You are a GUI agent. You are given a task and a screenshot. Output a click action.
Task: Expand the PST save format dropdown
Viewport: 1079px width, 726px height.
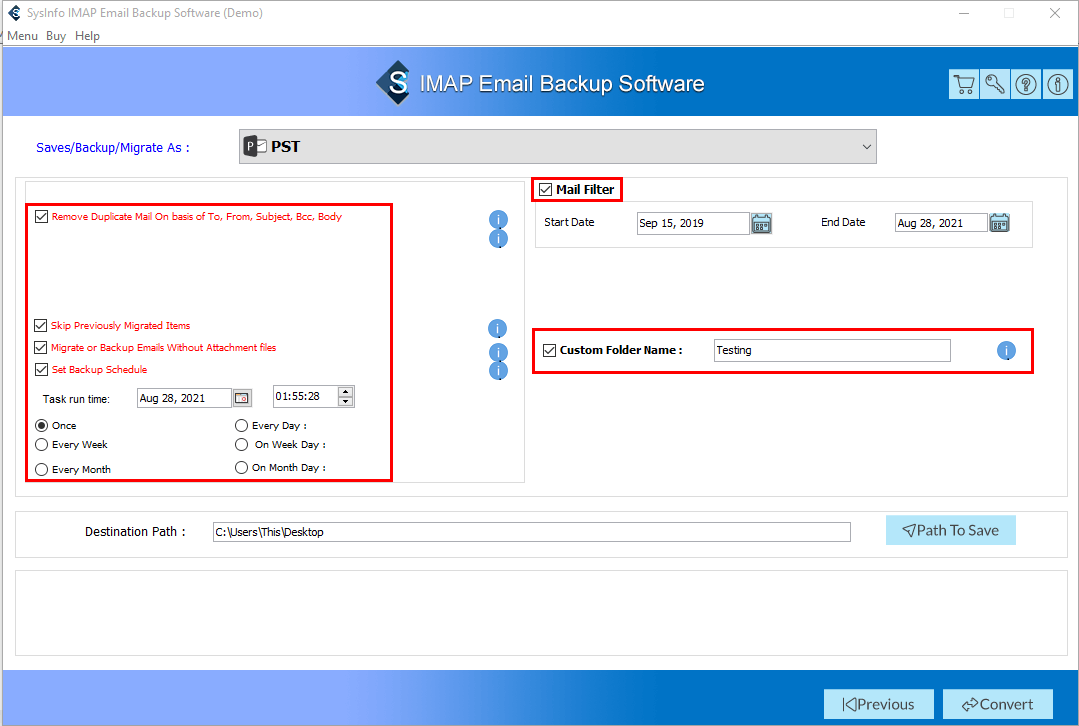click(866, 147)
